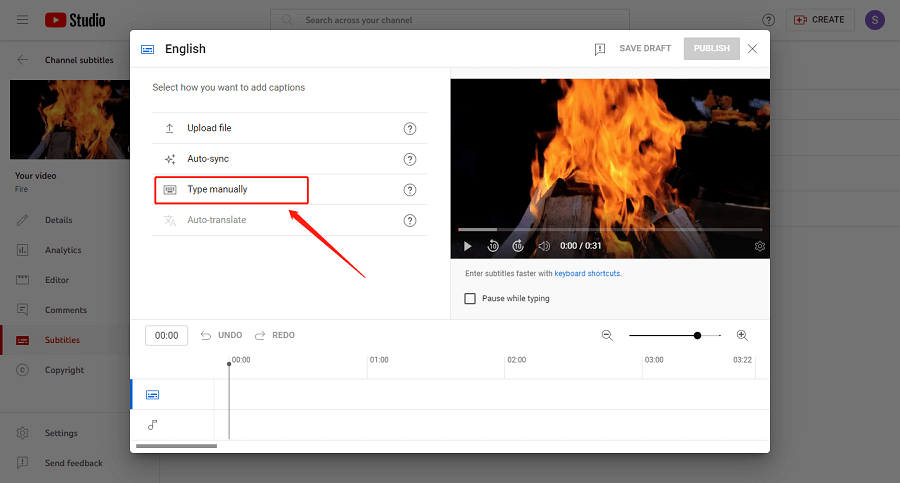This screenshot has width=900, height=483.
Task: Click the REDO button
Action: coord(275,335)
